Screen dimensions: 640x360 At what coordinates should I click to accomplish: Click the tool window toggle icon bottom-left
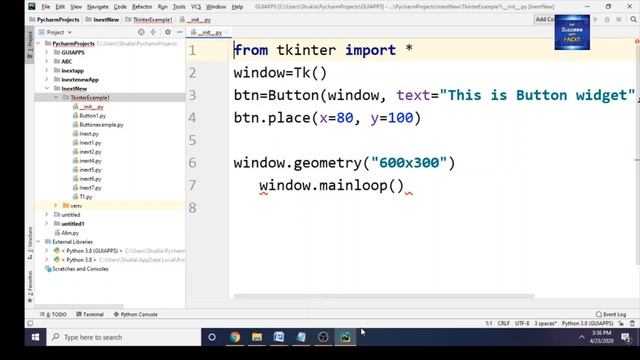click(30, 323)
